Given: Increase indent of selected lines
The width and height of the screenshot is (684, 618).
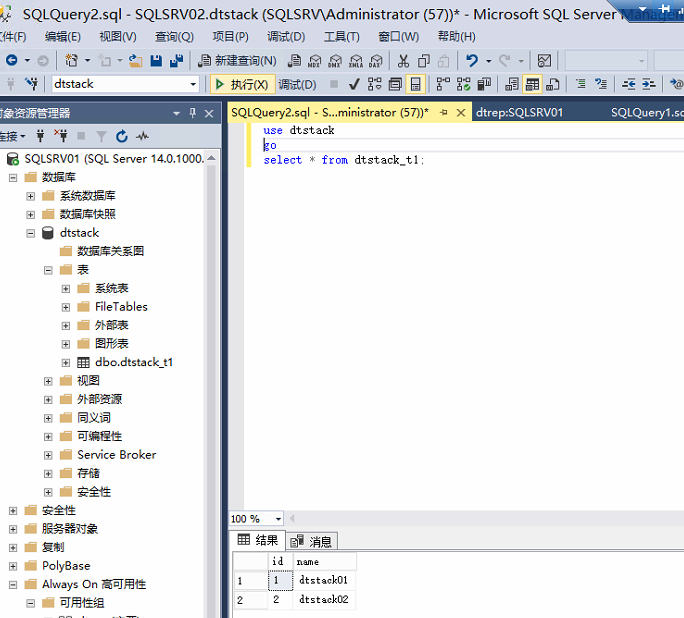Looking at the screenshot, I should click(649, 84).
